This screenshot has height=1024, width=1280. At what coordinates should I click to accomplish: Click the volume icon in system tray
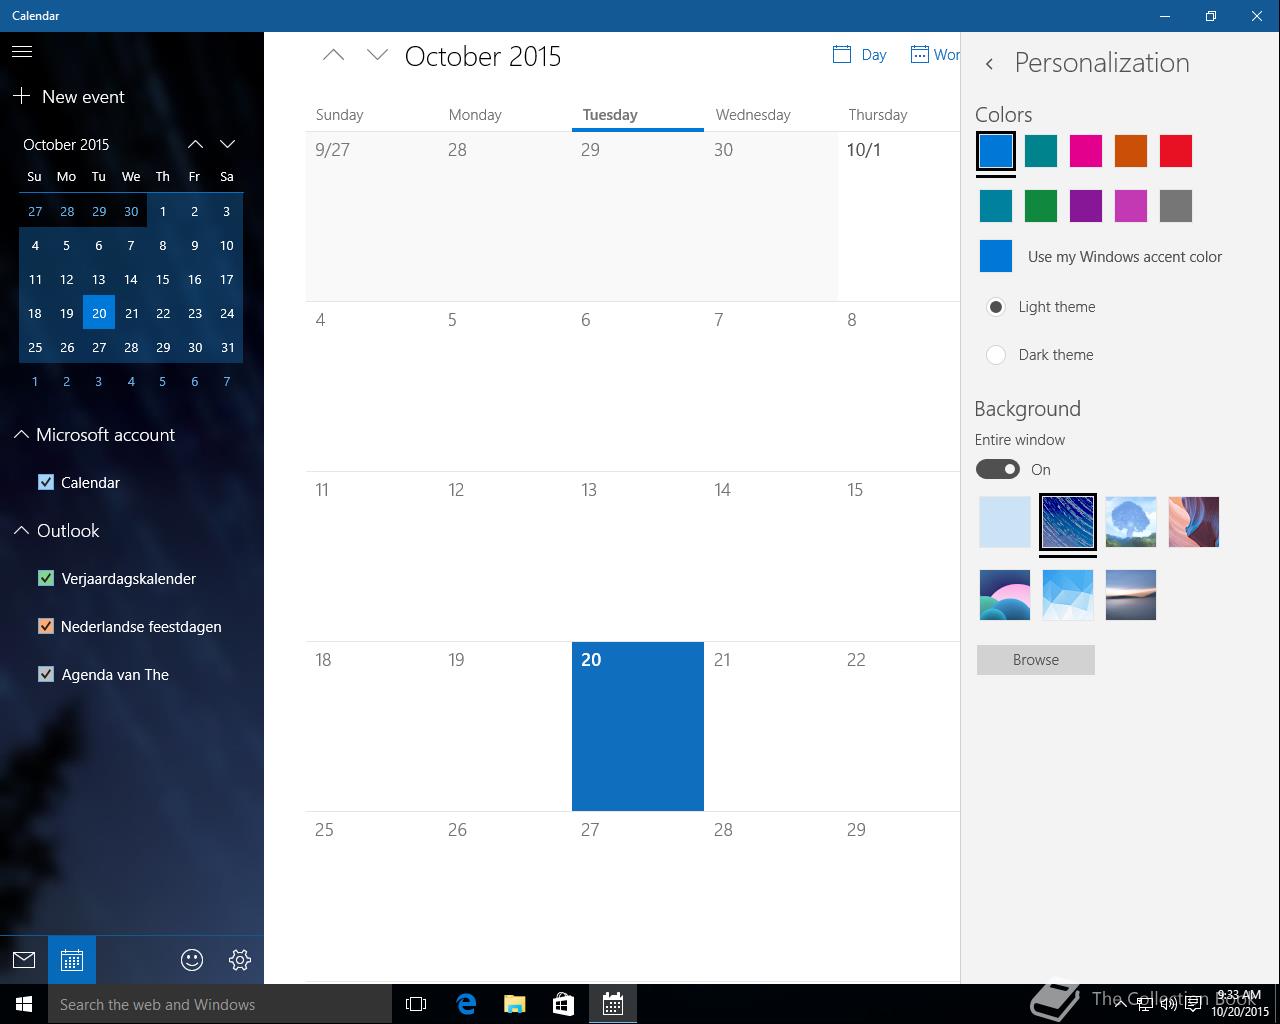[1168, 1004]
